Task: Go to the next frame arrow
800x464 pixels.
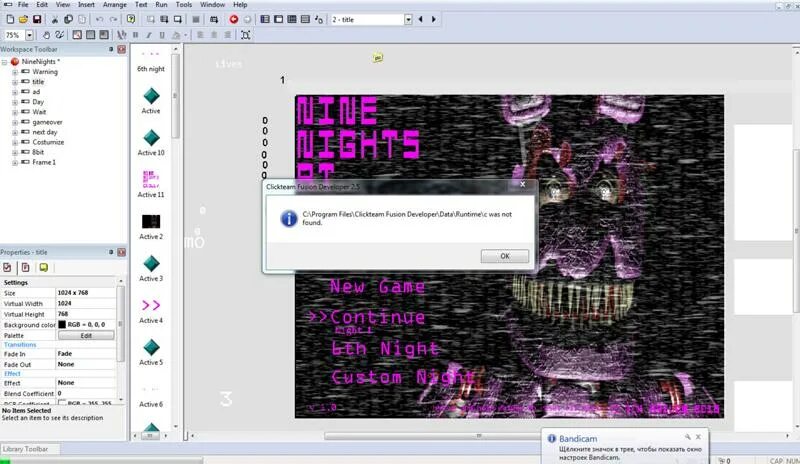Action: tap(434, 19)
